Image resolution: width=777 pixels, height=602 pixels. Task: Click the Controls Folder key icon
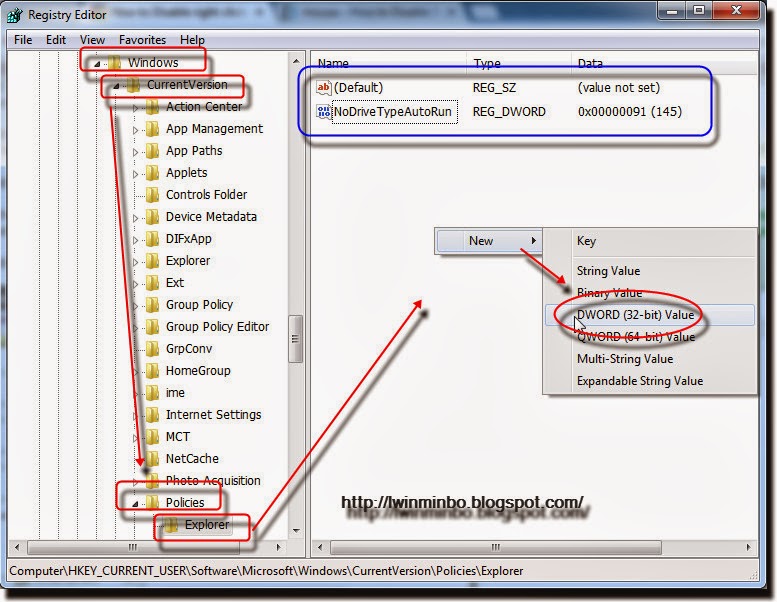click(x=152, y=195)
